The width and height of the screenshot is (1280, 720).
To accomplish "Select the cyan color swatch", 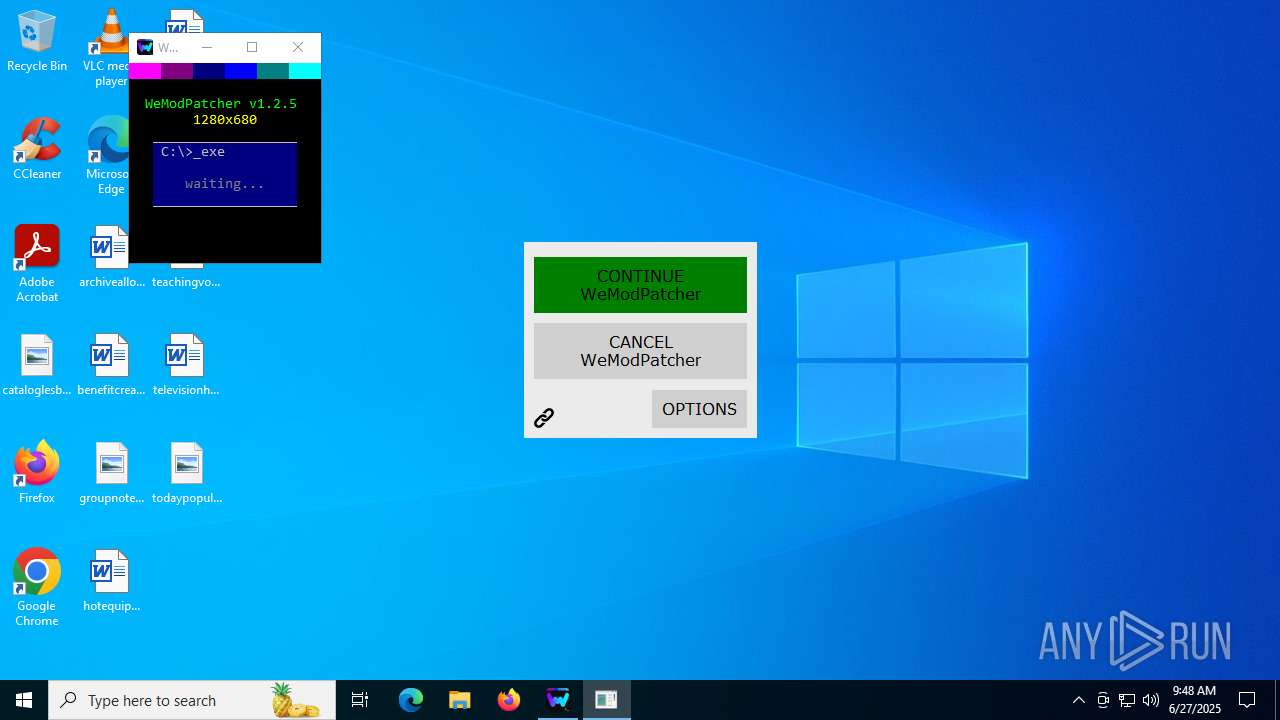I will 305,71.
